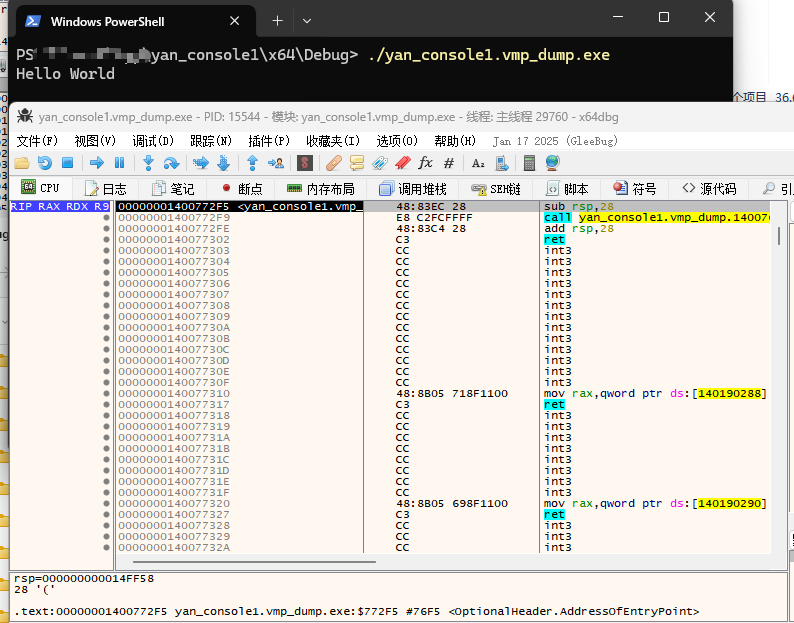The width and height of the screenshot is (794, 623).
Task: Open the 插件(P) plugins menu
Action: click(269, 141)
